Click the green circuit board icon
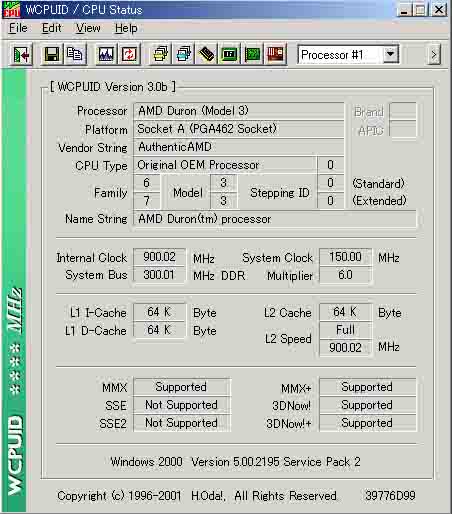452x514 pixels. (x=252, y=54)
